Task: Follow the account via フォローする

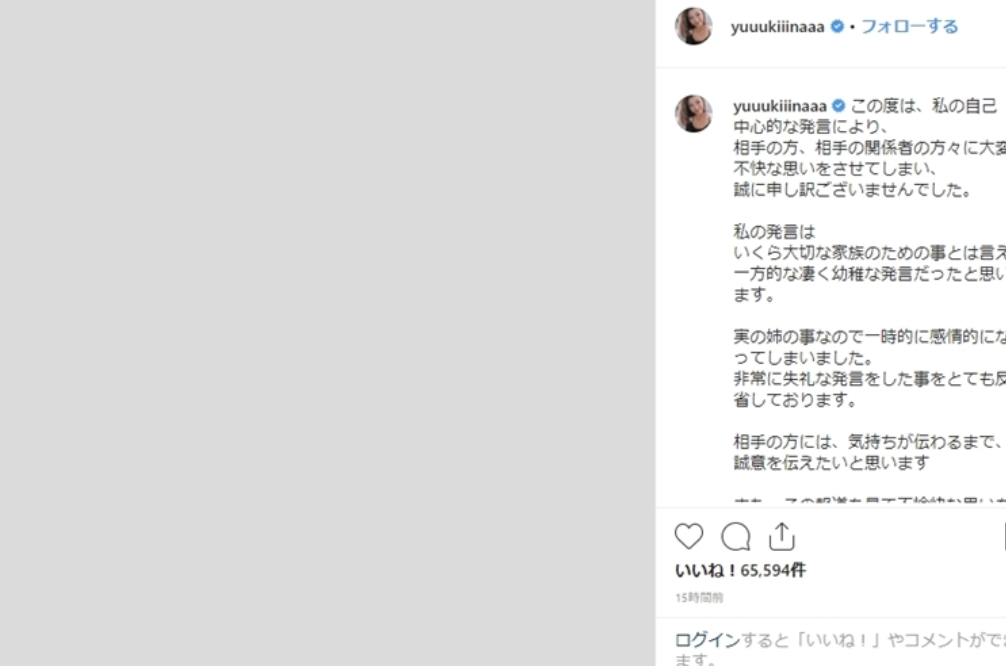Action: [x=909, y=26]
